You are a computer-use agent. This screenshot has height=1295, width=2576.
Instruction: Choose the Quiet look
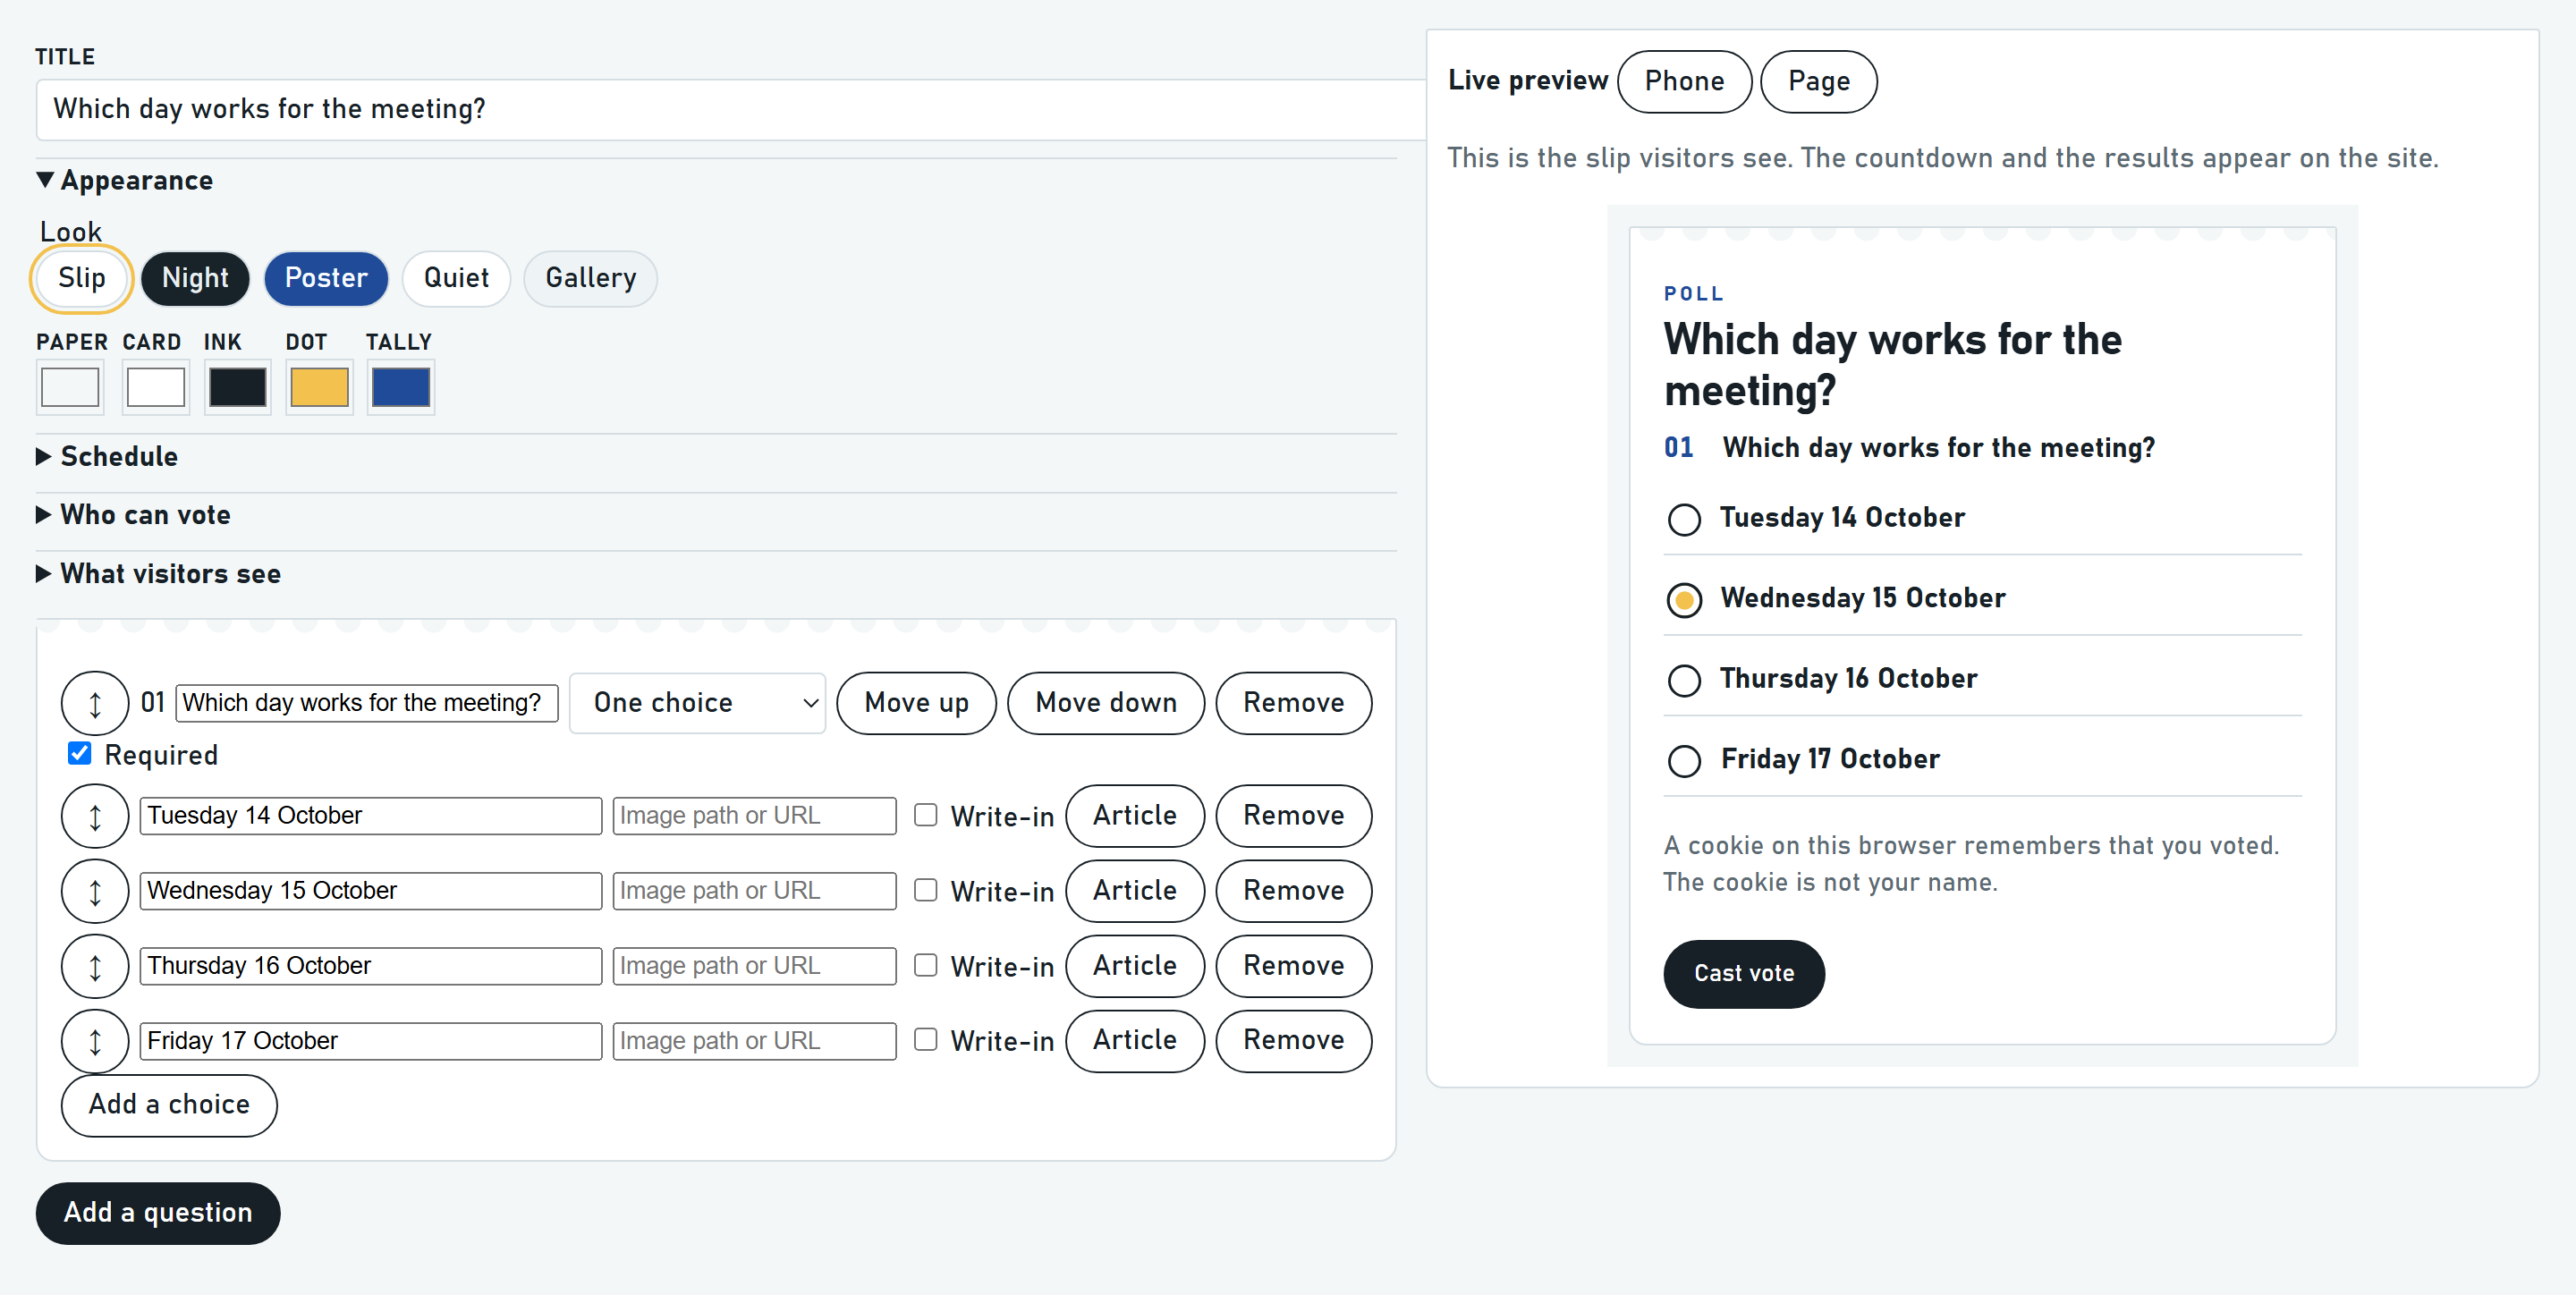(x=457, y=278)
